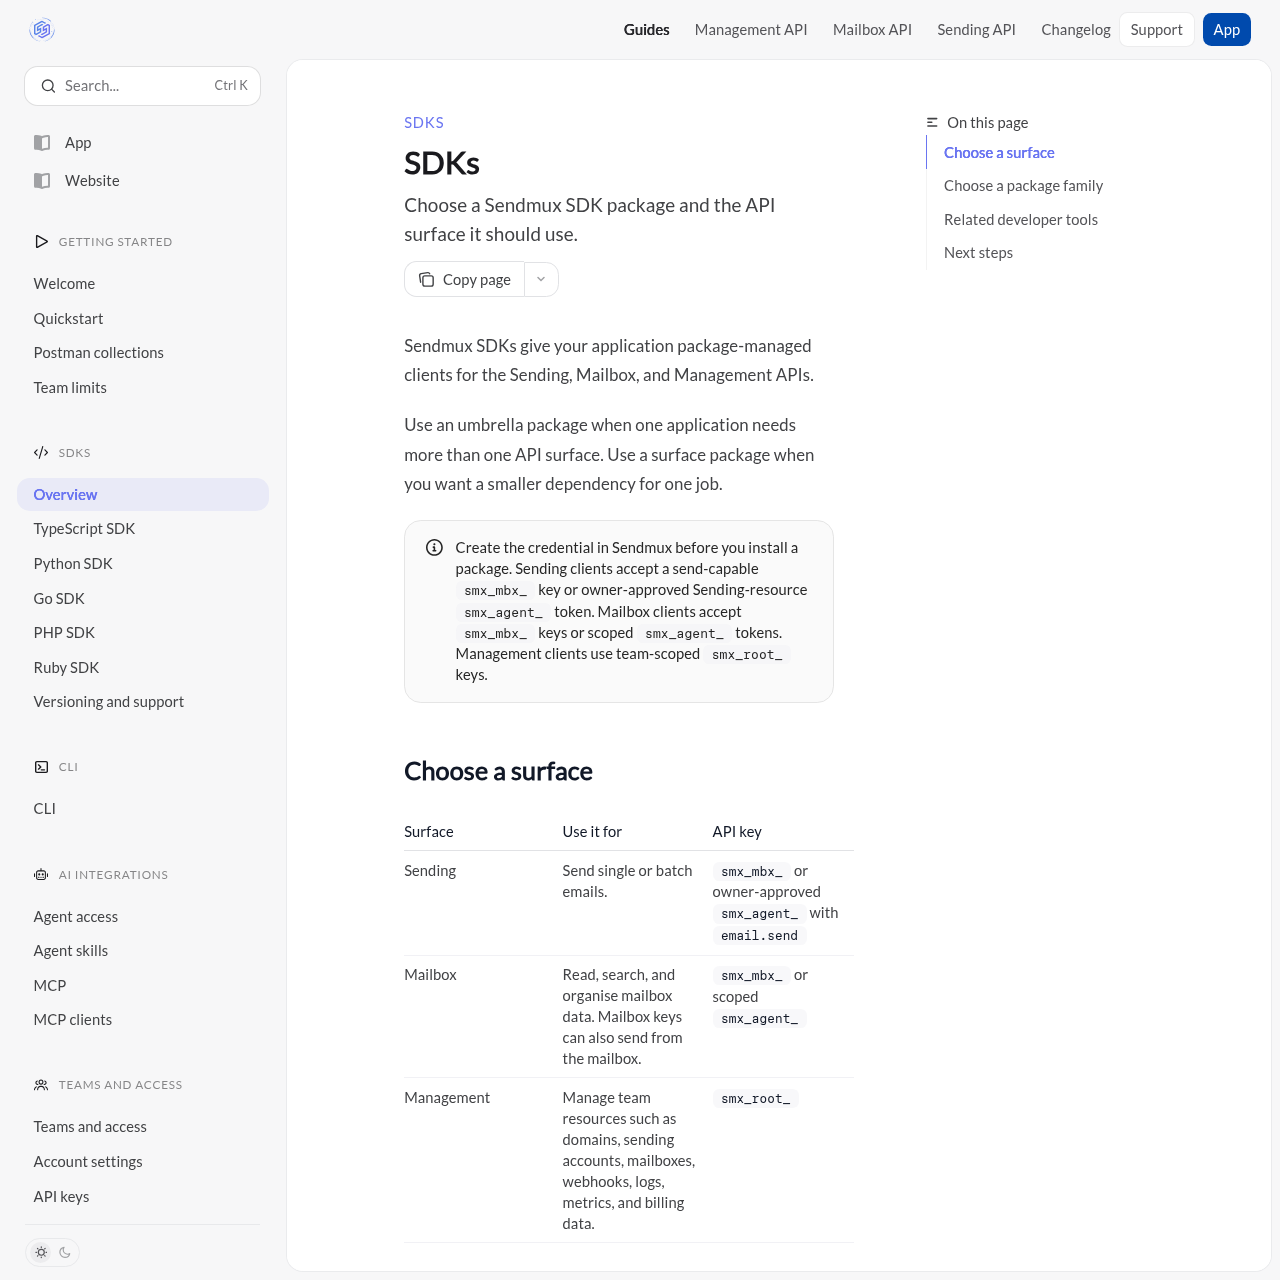Open the Copy page dropdown chevron
This screenshot has width=1280, height=1280.
[x=541, y=279]
